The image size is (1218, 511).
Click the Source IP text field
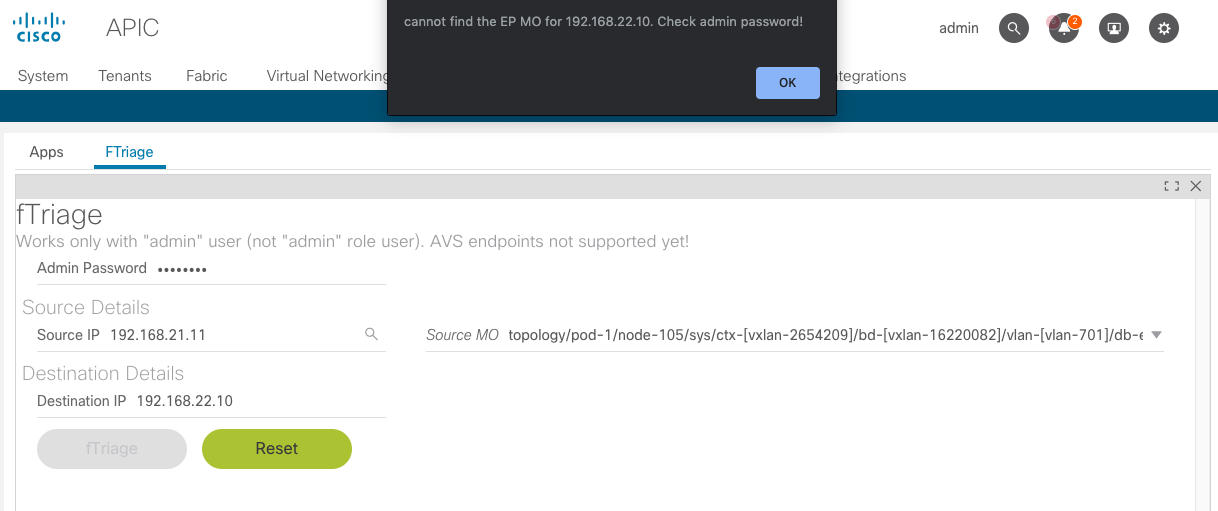click(232, 335)
